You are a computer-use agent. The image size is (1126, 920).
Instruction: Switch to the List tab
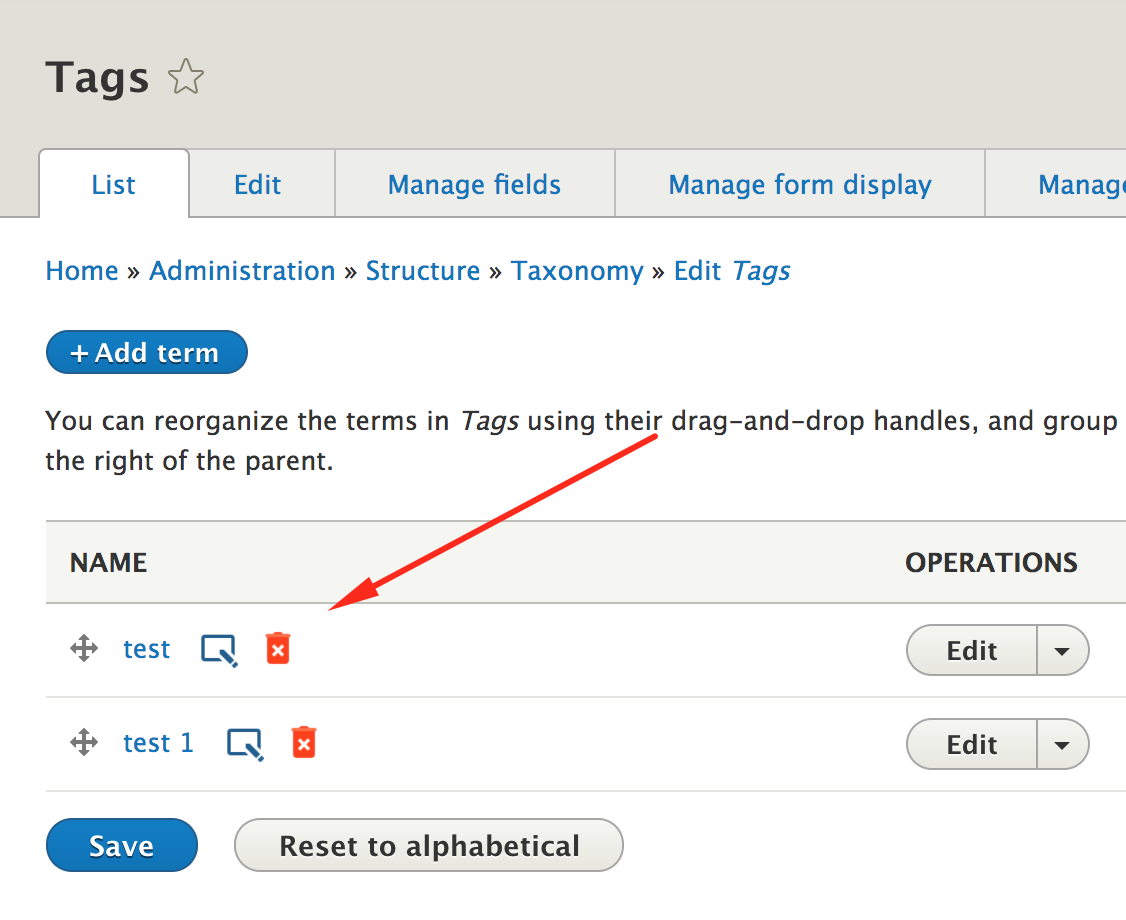pyautogui.click(x=114, y=185)
